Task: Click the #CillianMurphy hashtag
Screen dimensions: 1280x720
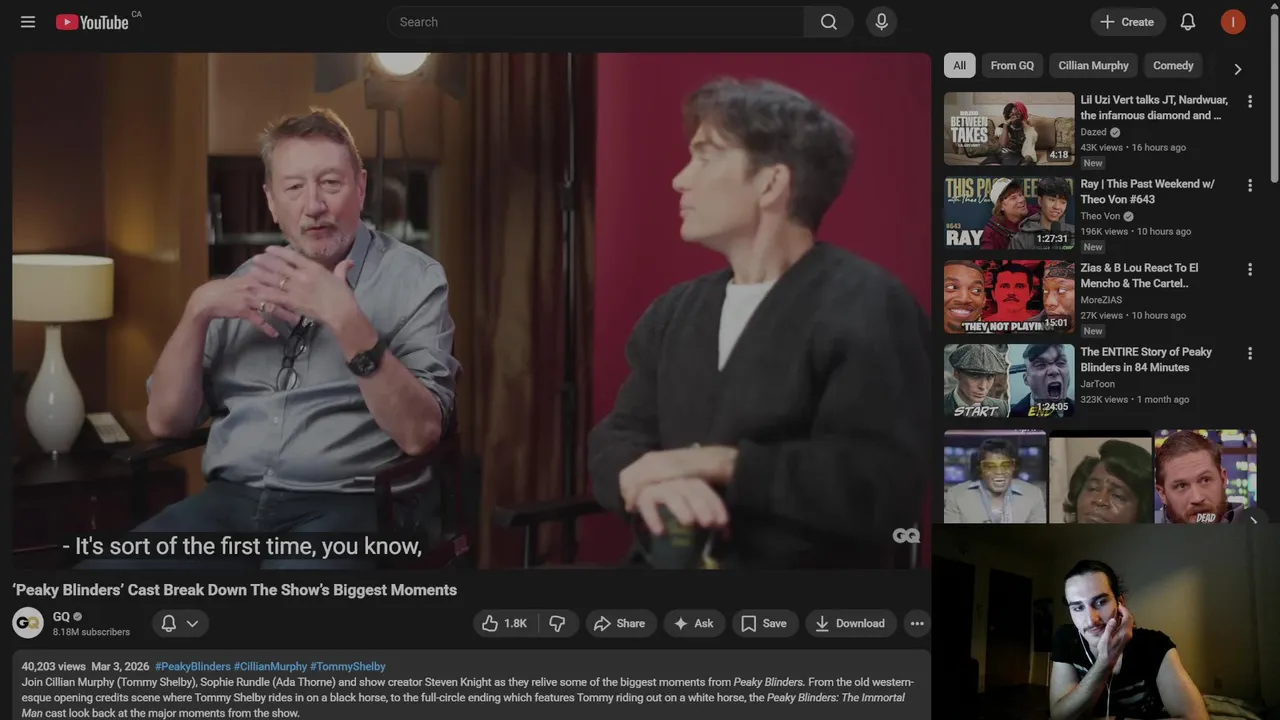Action: [270, 666]
